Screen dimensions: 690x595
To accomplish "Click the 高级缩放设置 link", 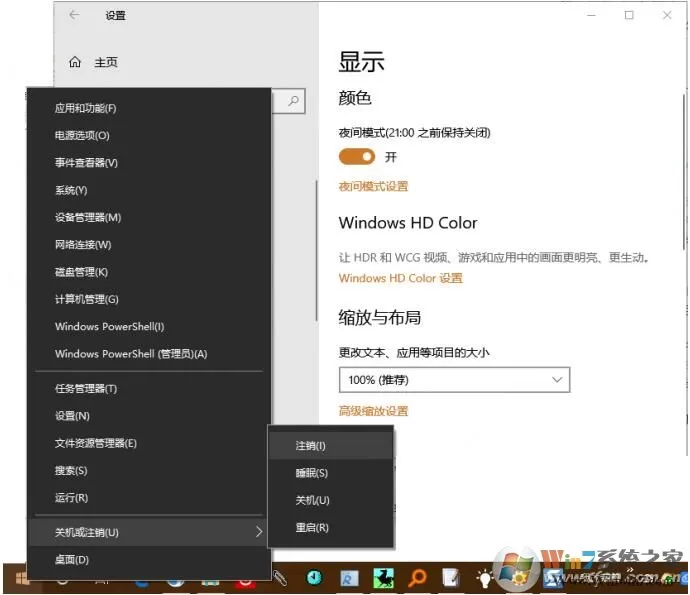I will click(x=373, y=411).
